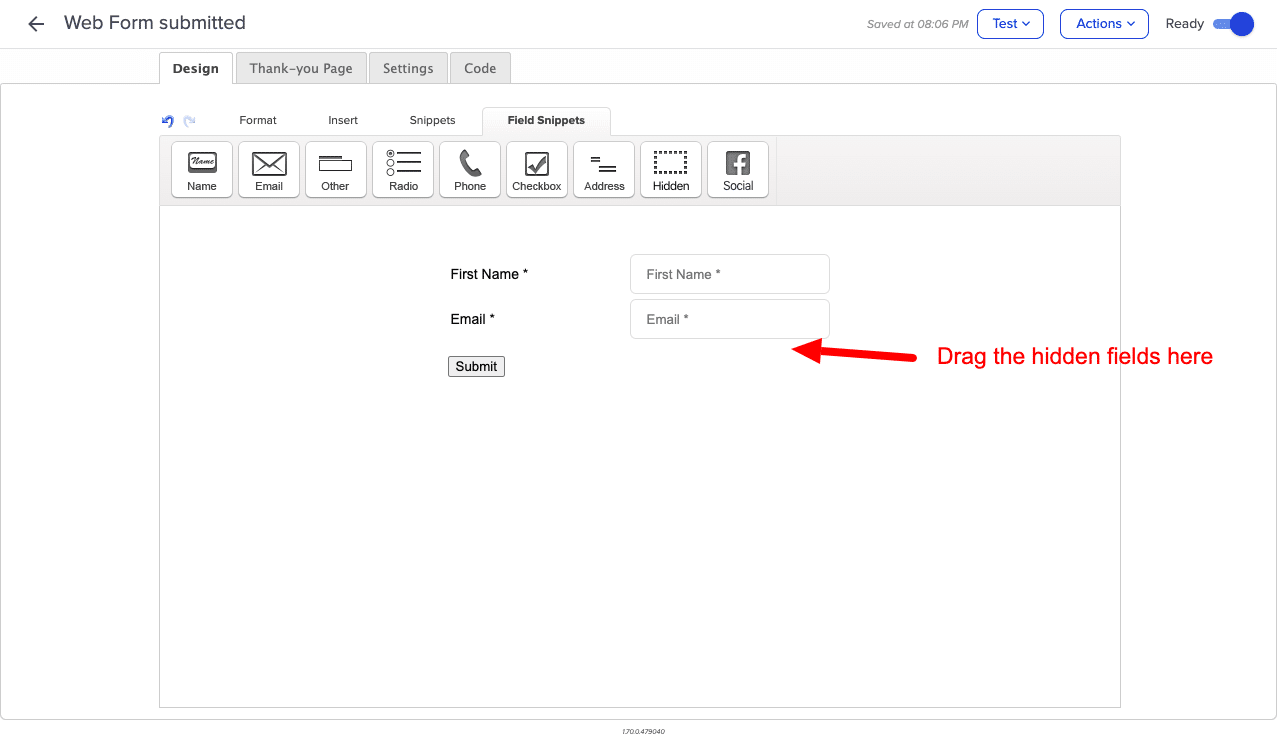The width and height of the screenshot is (1277, 736).
Task: Open the Settings tab
Action: click(408, 68)
